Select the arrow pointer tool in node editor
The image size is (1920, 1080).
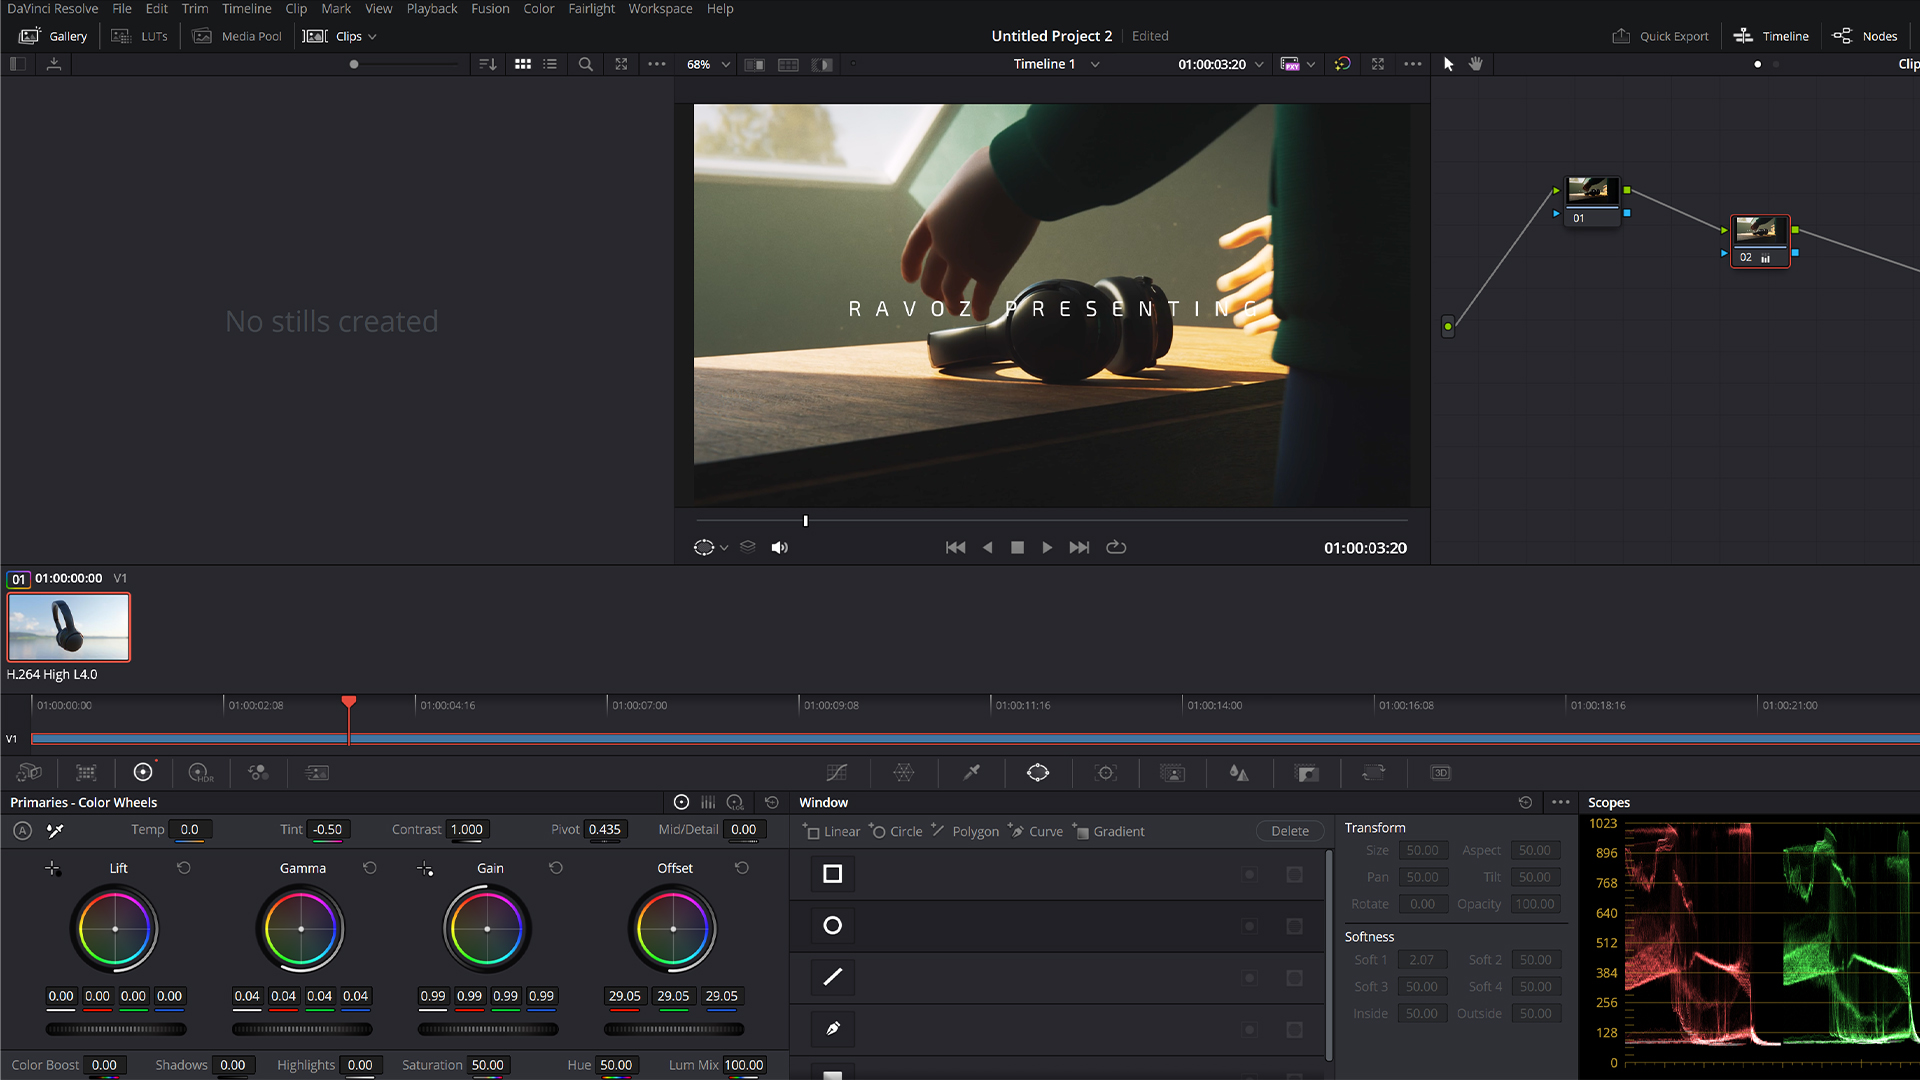pyautogui.click(x=1448, y=64)
